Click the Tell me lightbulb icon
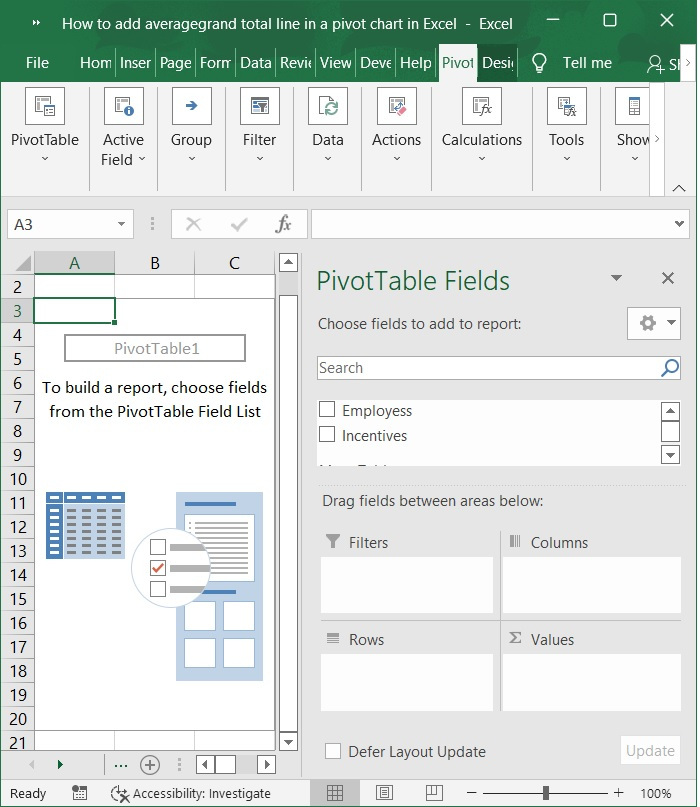Viewport: 700px width, 807px height. tap(539, 63)
